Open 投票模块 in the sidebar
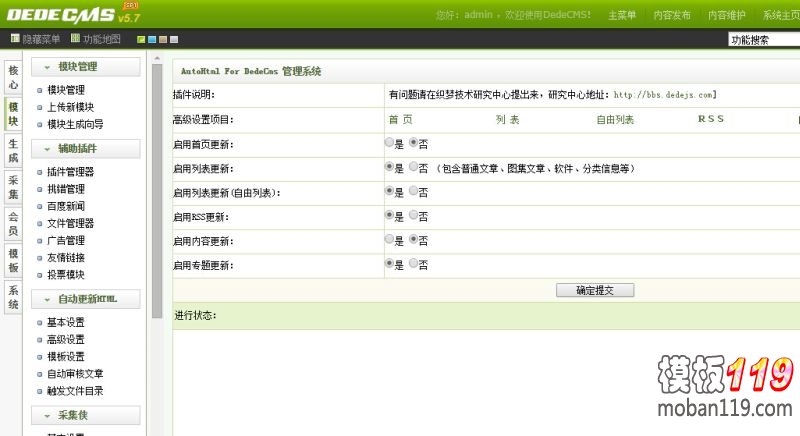The image size is (800, 436). 66,275
